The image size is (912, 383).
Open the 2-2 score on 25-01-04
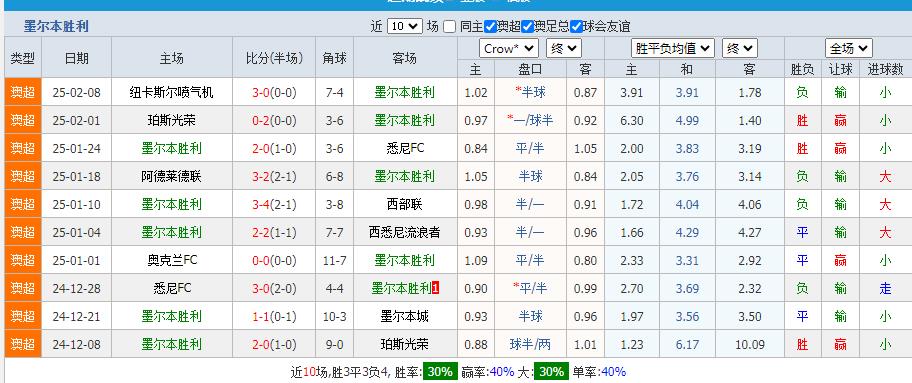(x=261, y=232)
